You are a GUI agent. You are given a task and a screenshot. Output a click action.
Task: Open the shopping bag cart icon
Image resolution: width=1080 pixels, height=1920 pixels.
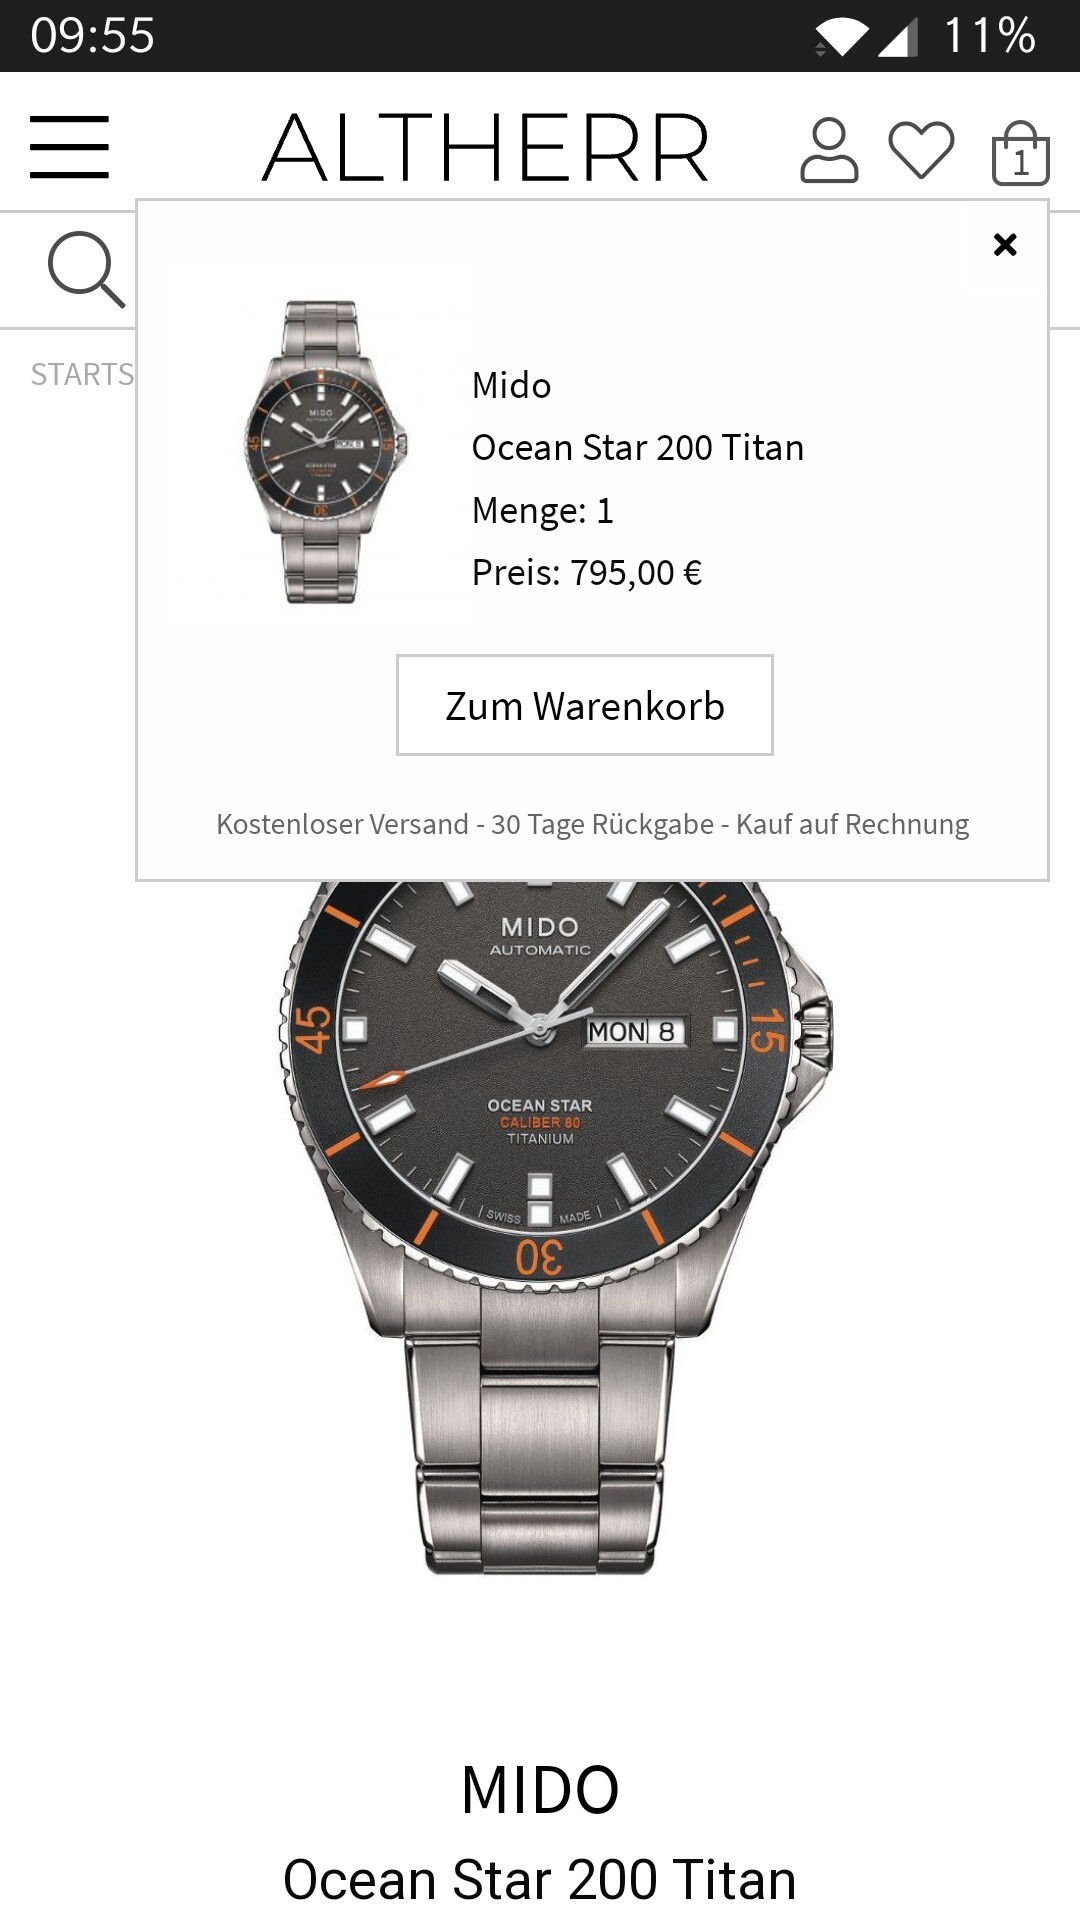pos(1020,153)
